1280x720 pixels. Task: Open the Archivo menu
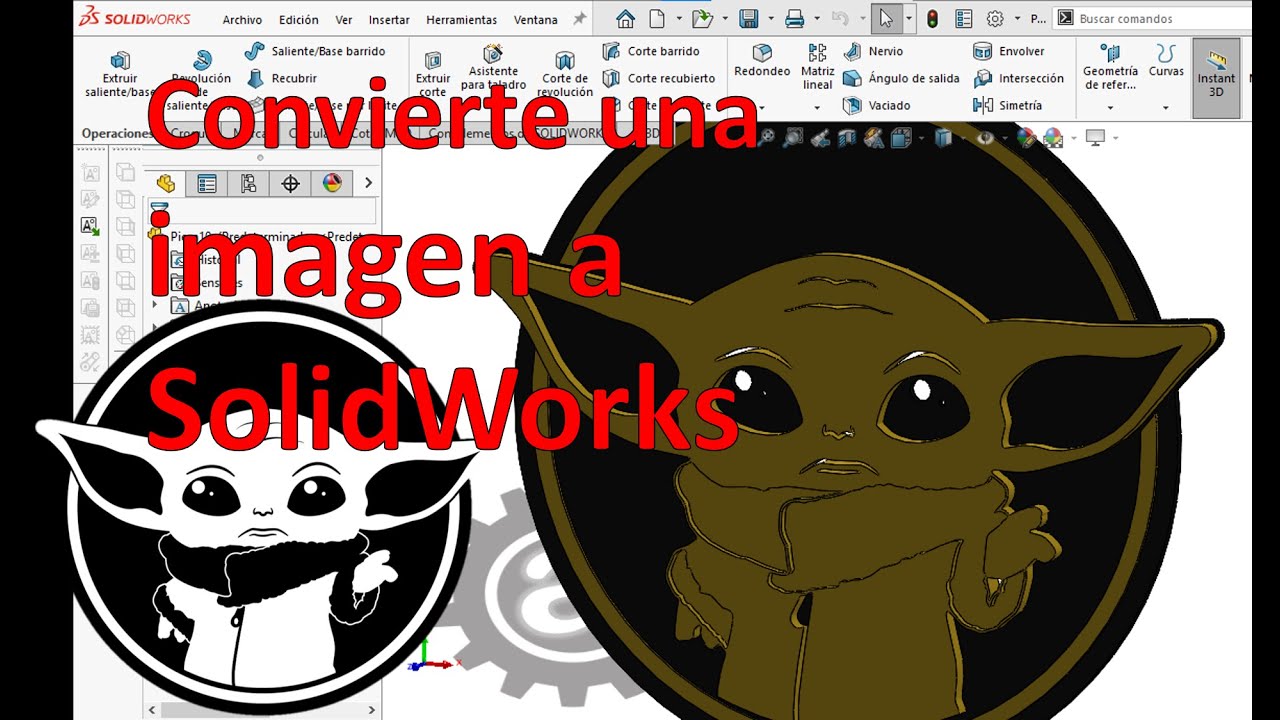[x=242, y=19]
